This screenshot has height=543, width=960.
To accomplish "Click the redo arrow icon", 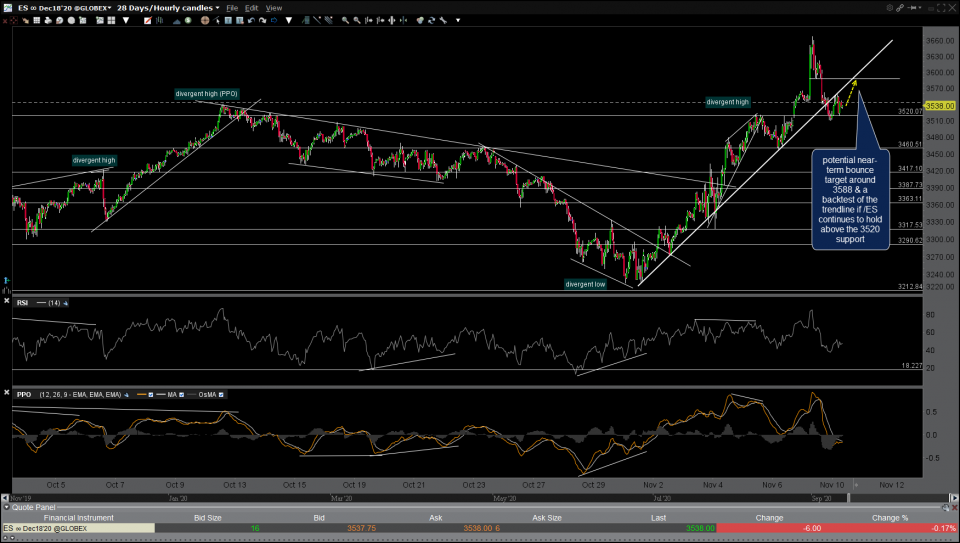I will pyautogui.click(x=262, y=20).
